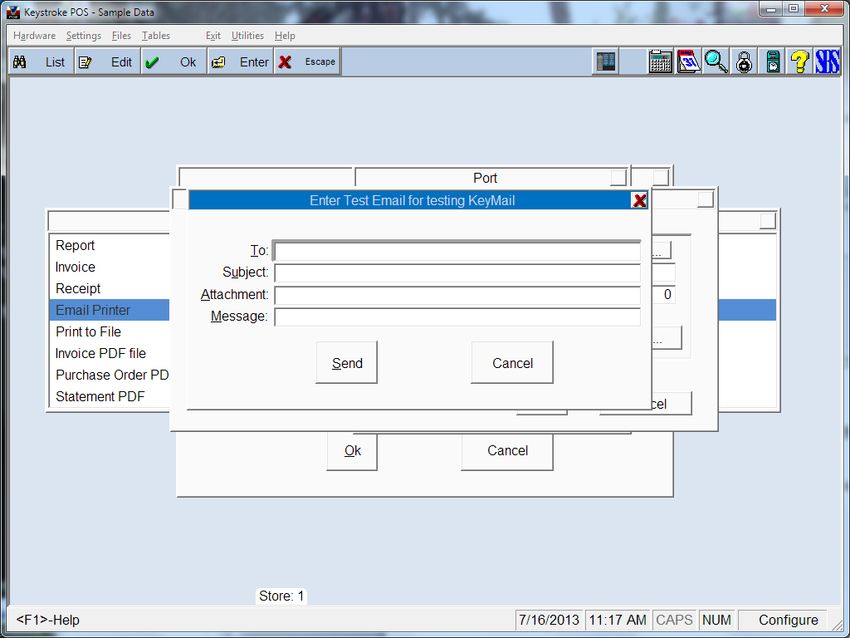Click the field showing value 0
850x638 pixels.
tap(664, 294)
